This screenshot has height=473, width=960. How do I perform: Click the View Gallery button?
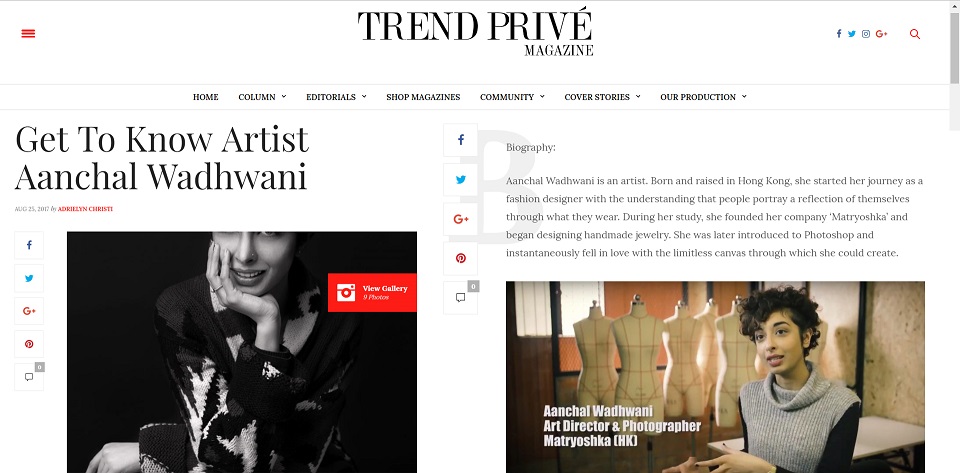click(372, 292)
